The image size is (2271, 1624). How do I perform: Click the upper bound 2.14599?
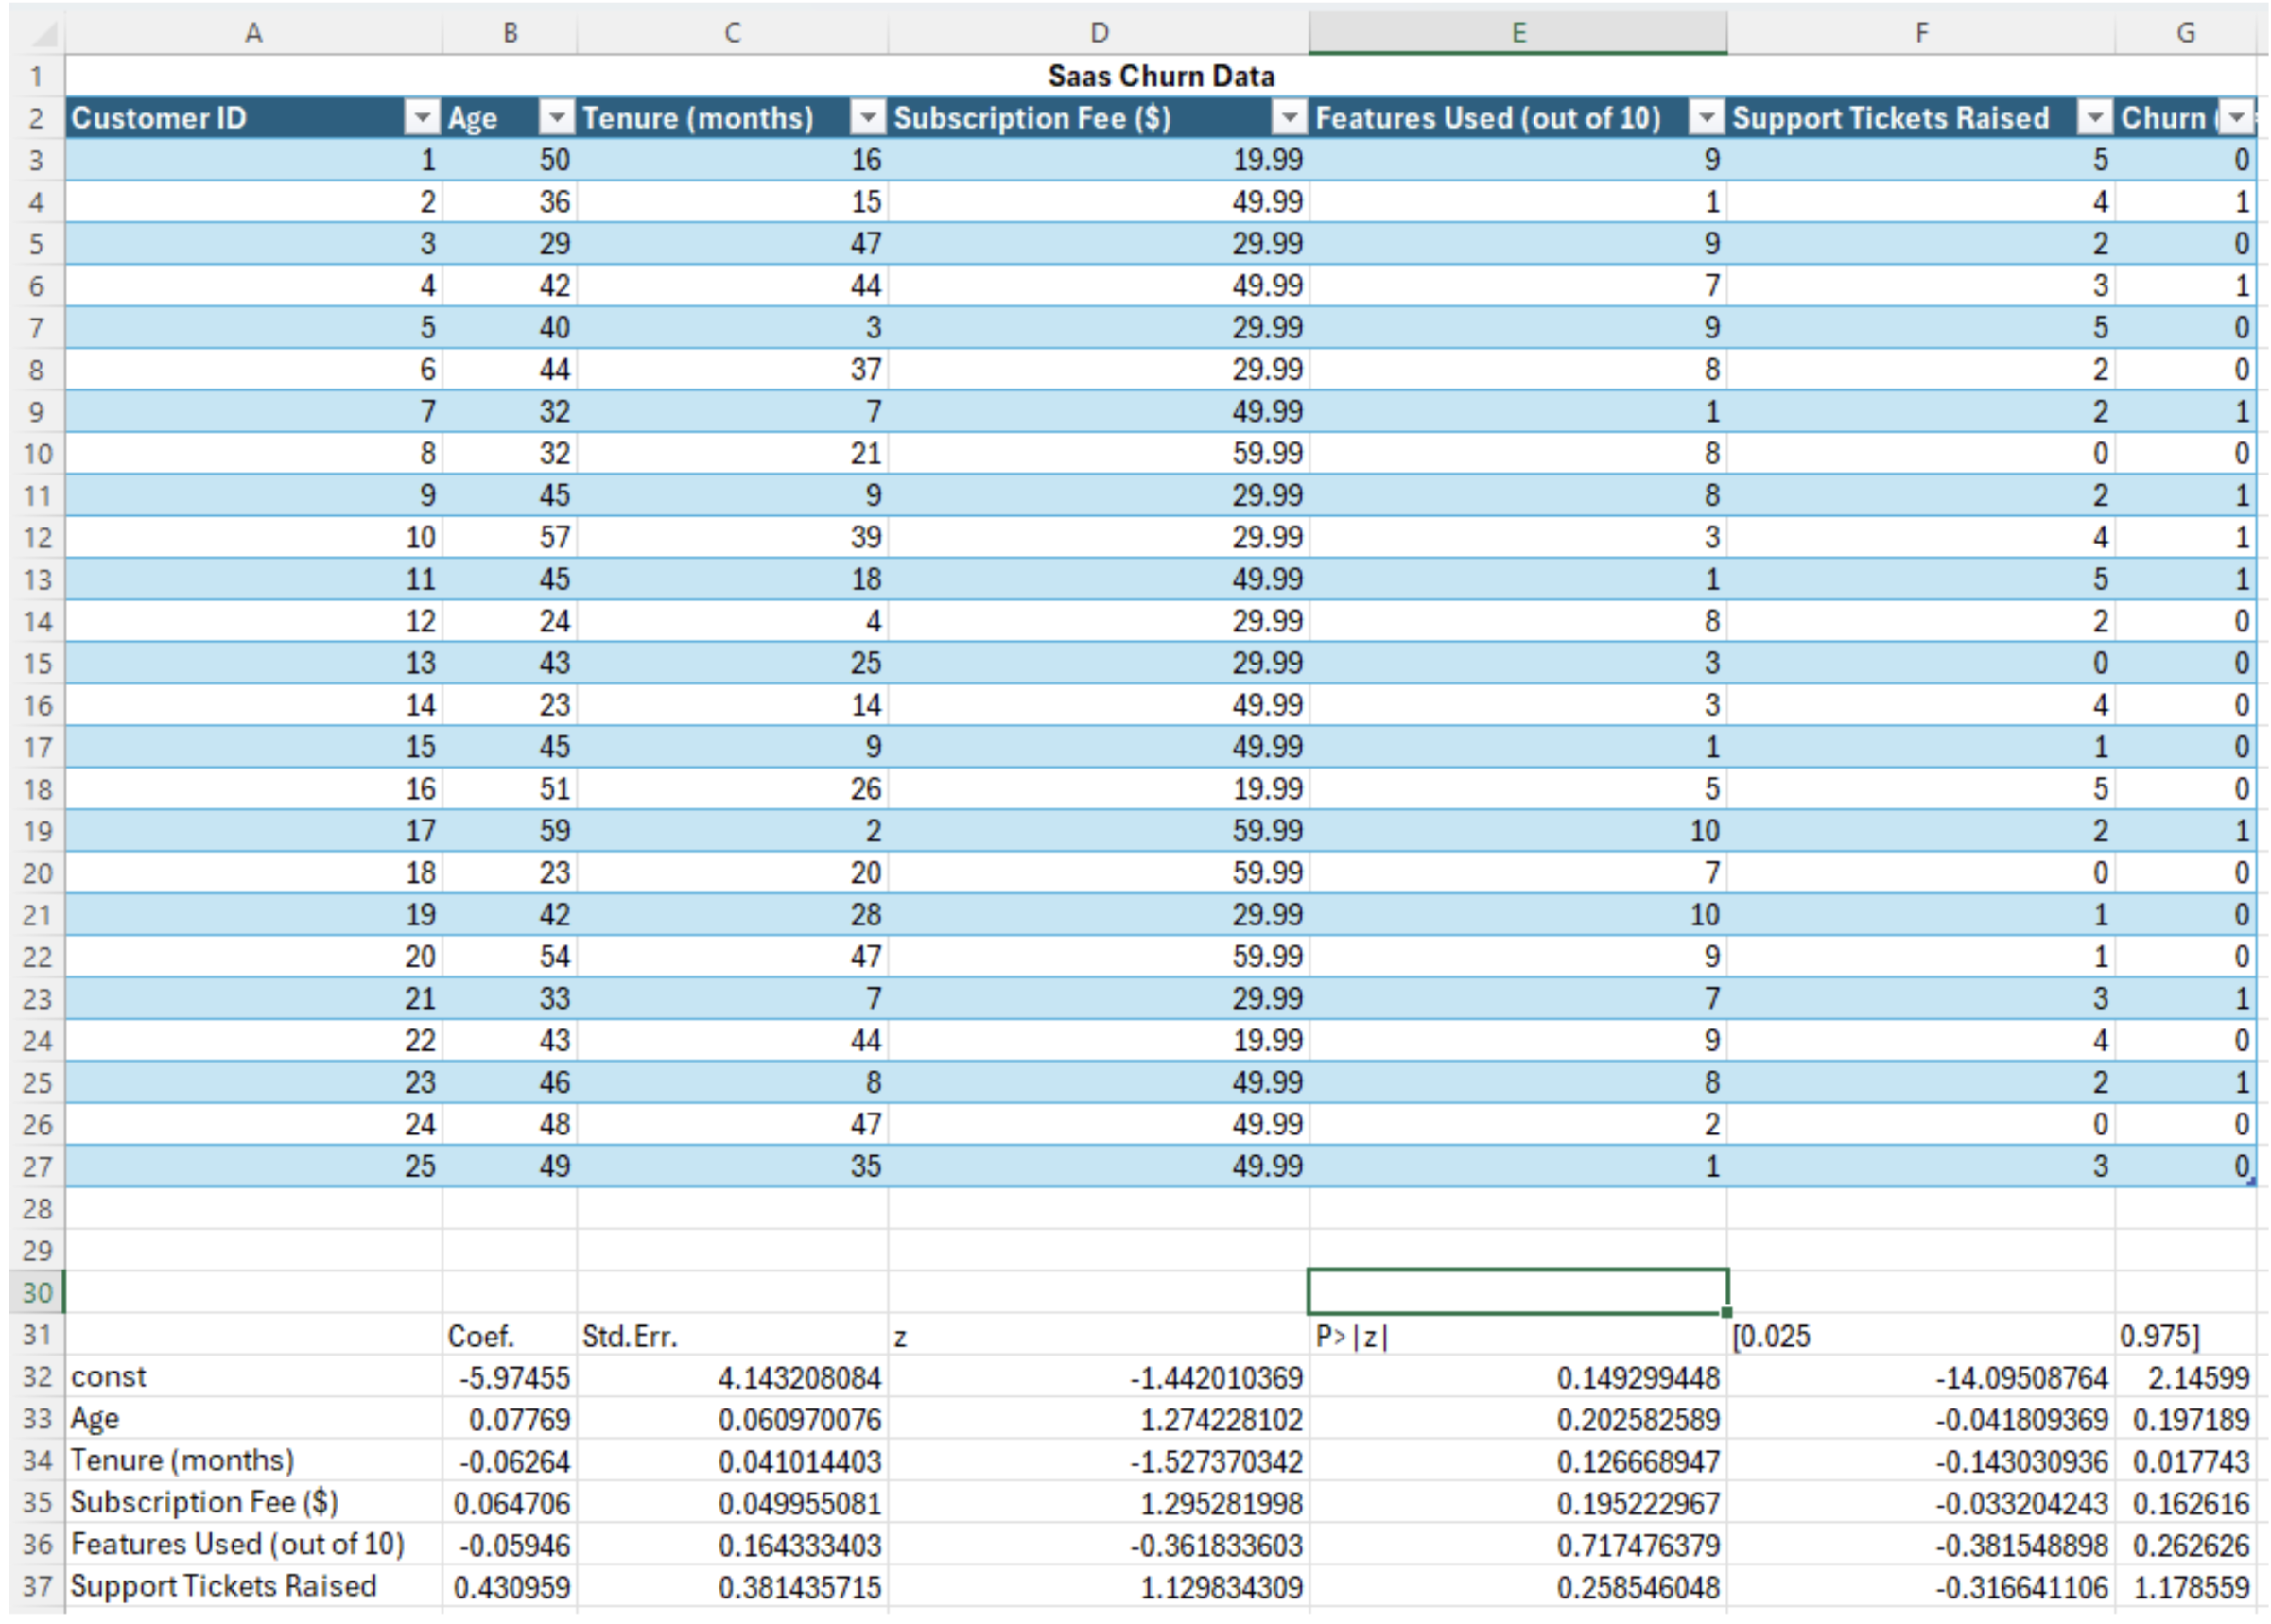tap(2186, 1378)
